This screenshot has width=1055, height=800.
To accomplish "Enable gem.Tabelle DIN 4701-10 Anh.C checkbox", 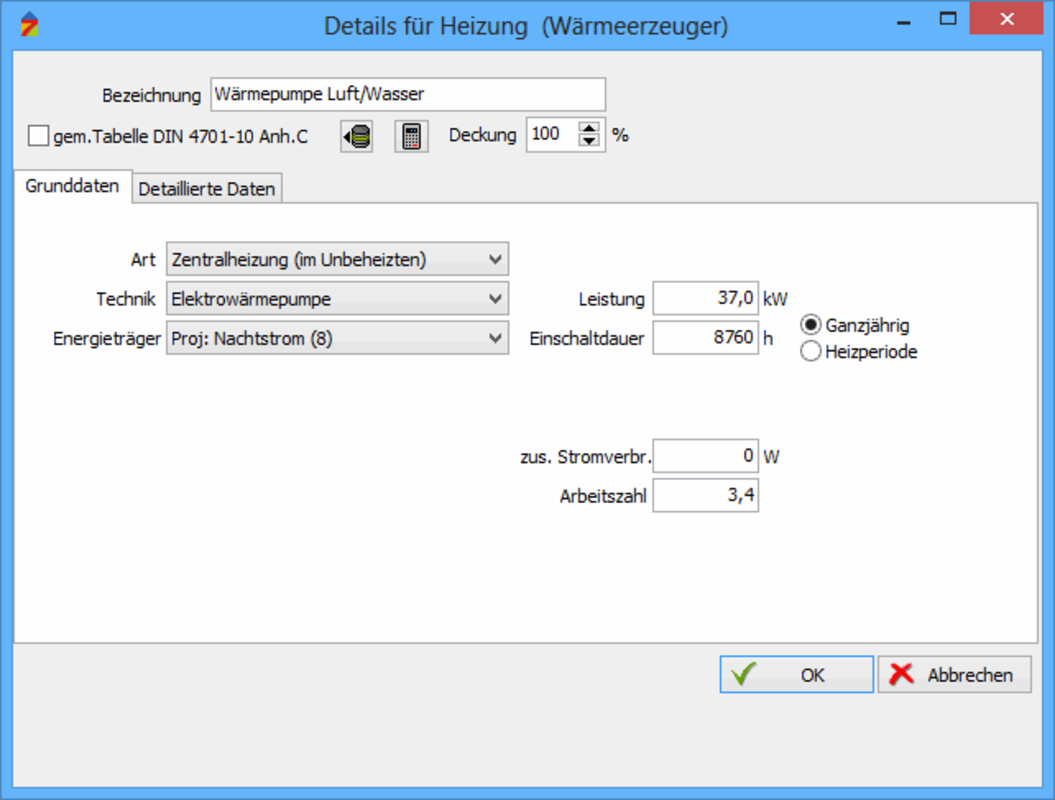I will coord(38,136).
